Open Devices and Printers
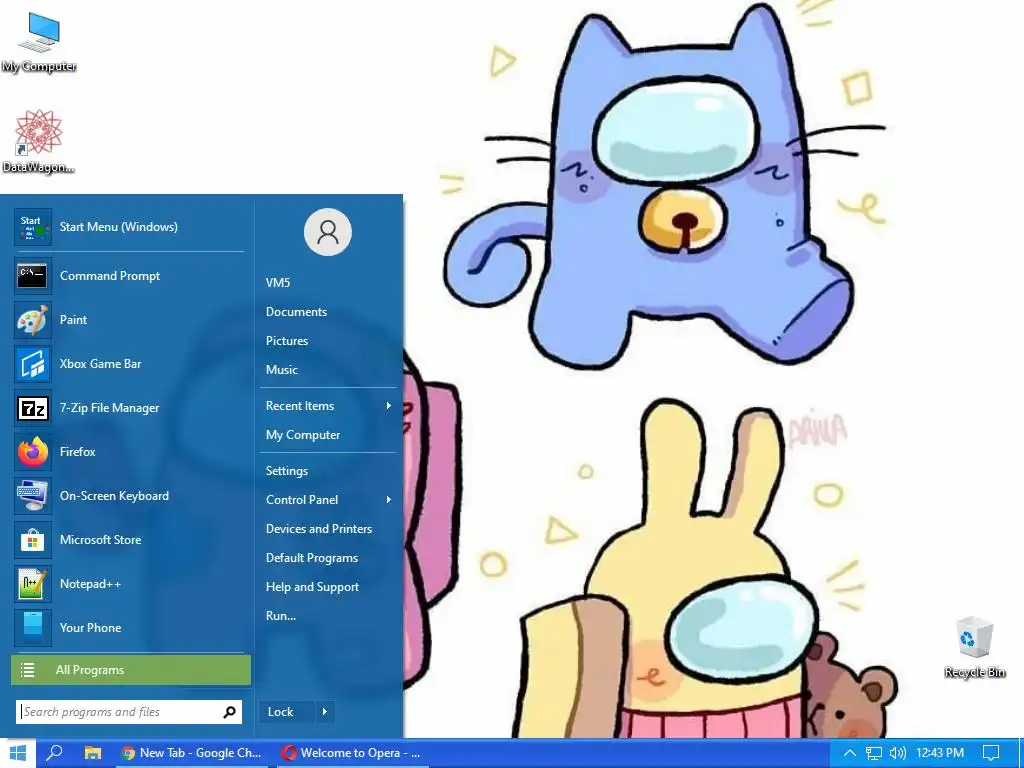Viewport: 1024px width, 768px height. [319, 529]
